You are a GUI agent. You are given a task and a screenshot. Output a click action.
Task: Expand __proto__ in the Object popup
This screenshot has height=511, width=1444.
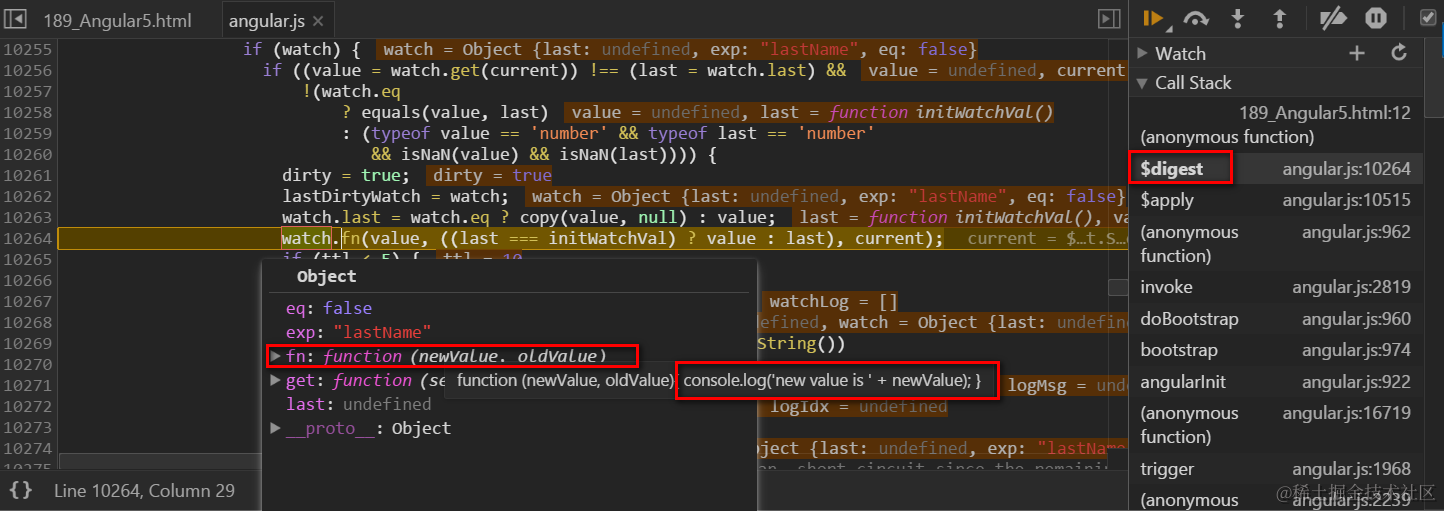click(276, 428)
